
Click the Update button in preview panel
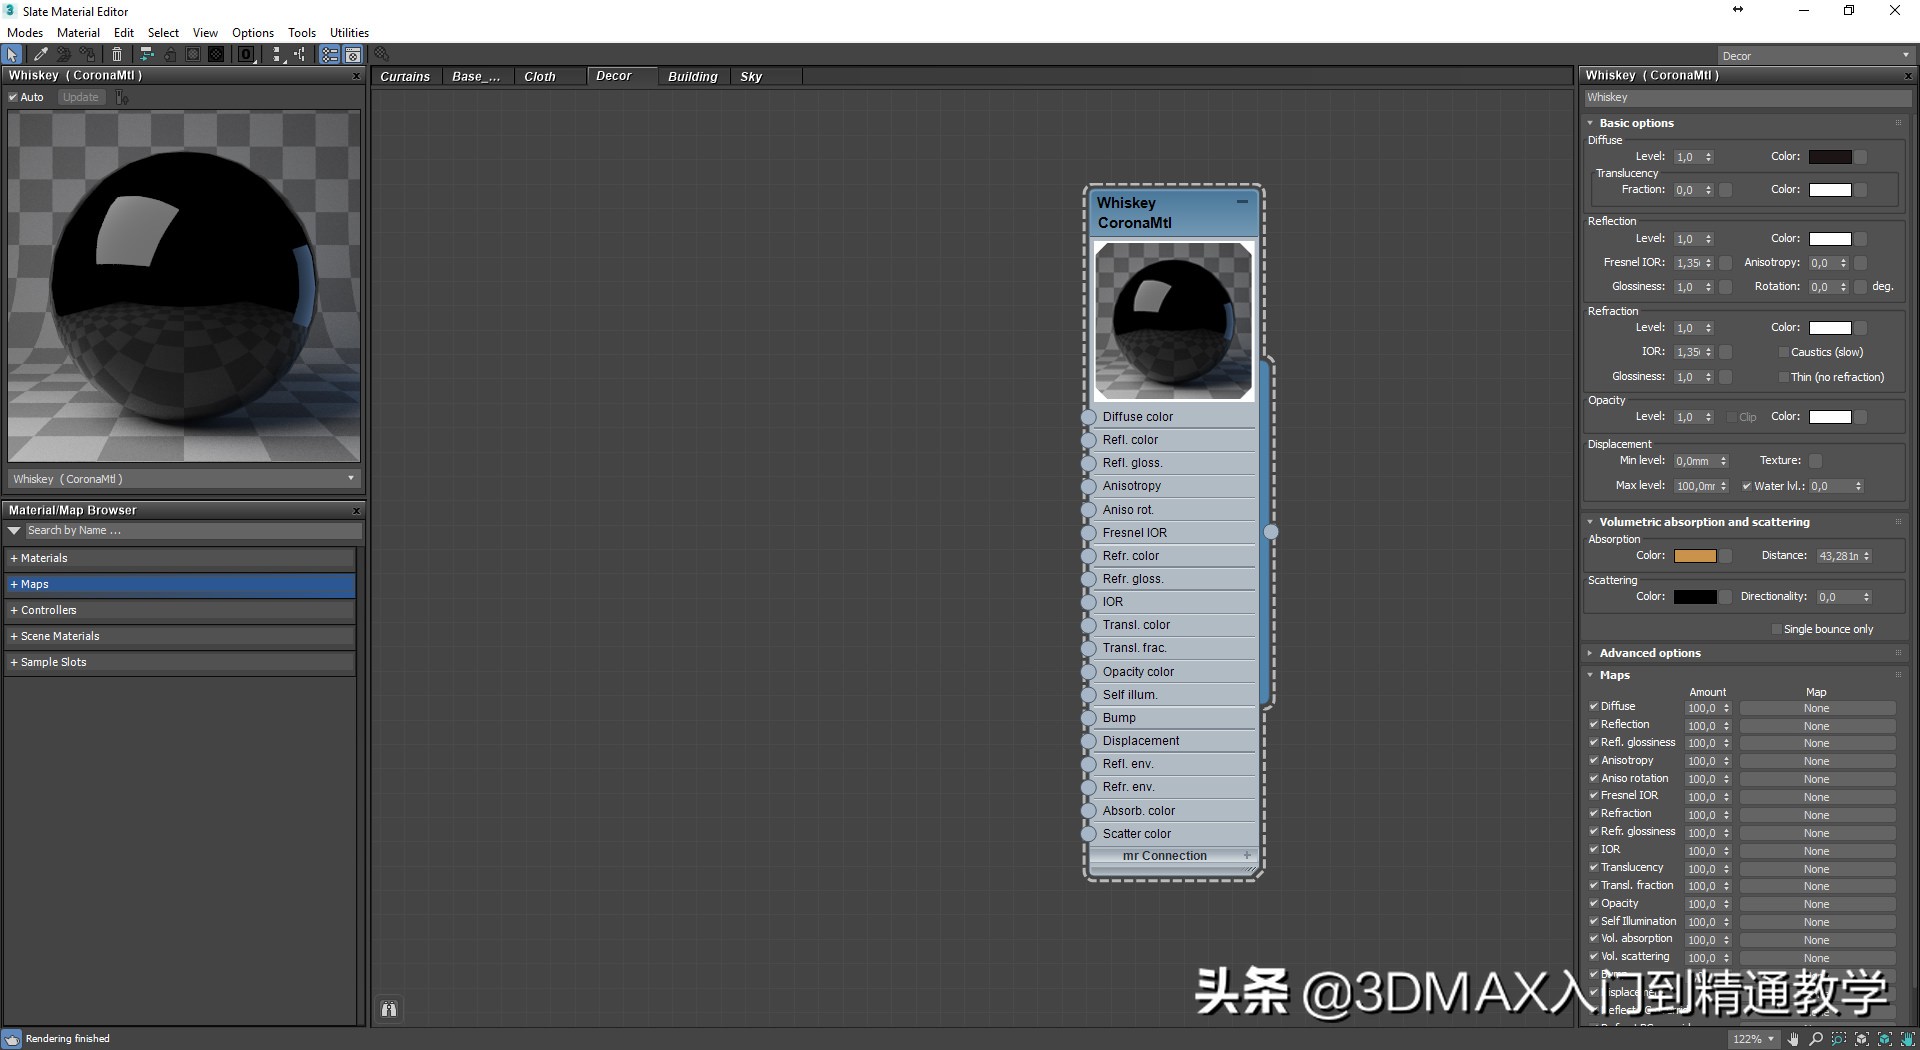tap(80, 97)
